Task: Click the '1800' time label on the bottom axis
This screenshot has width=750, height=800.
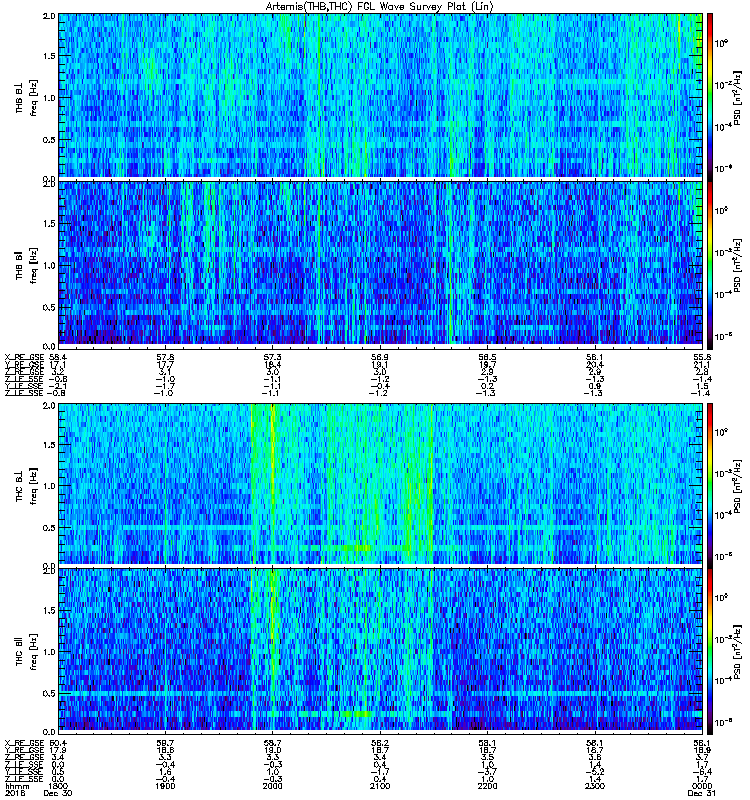Action: tap(57, 786)
